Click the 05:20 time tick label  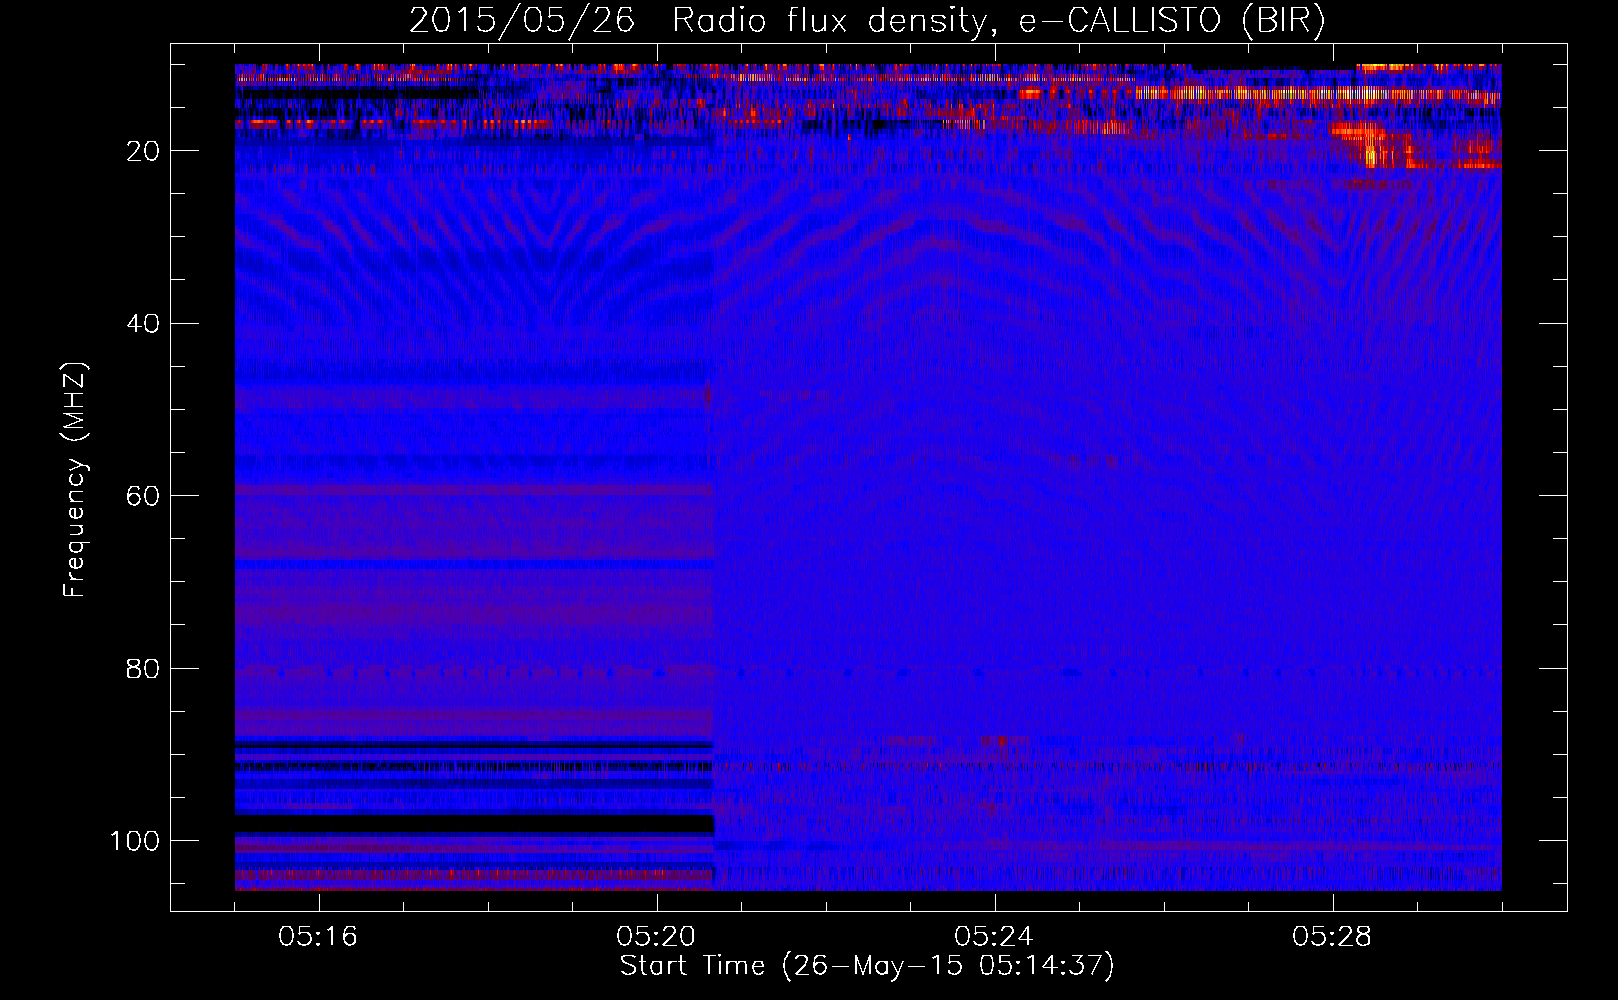coord(656,937)
